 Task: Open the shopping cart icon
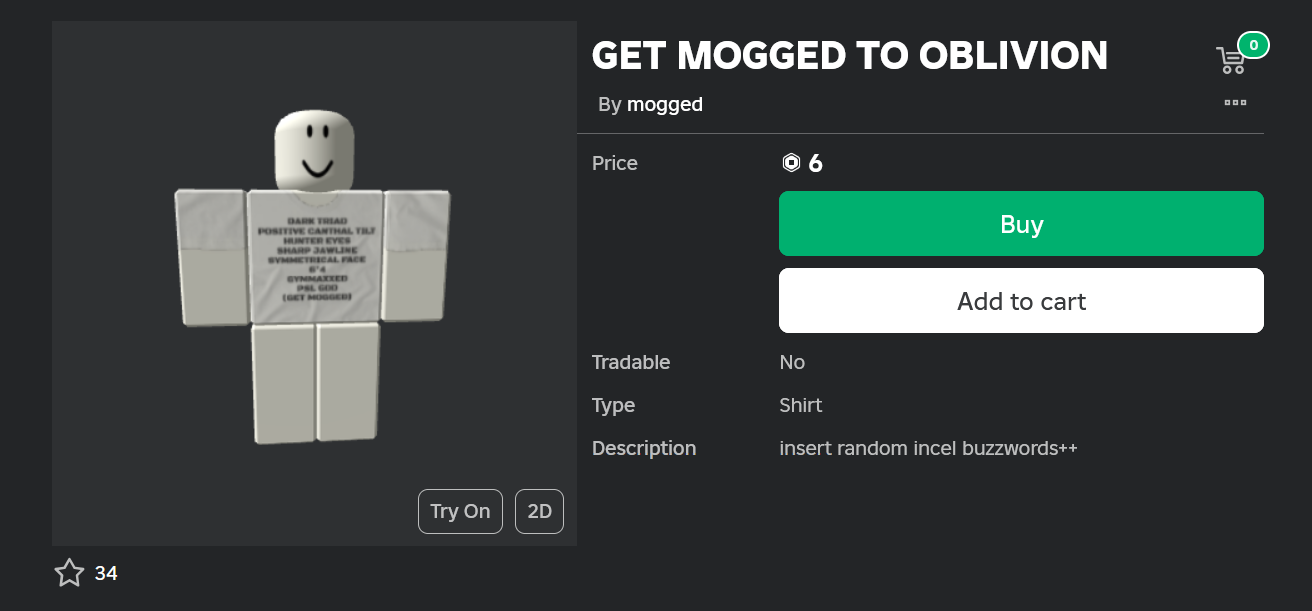[x=1231, y=62]
